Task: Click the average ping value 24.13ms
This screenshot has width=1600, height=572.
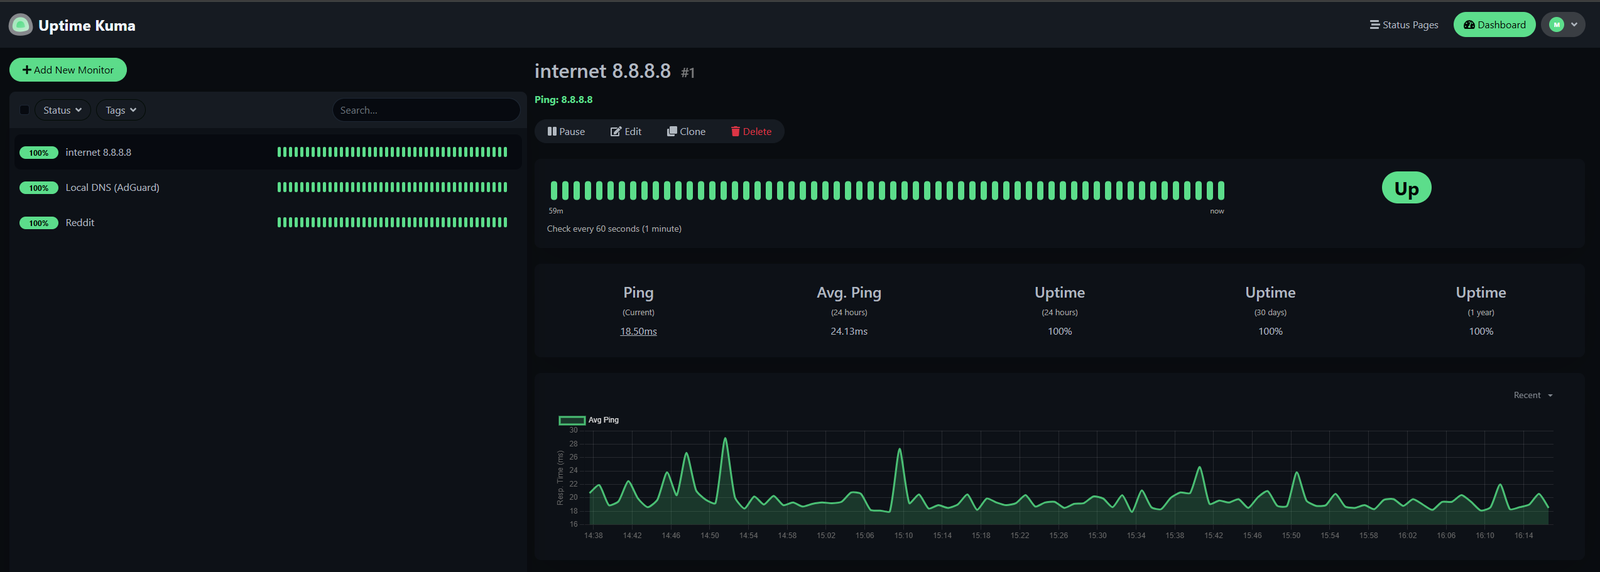Action: coord(849,331)
